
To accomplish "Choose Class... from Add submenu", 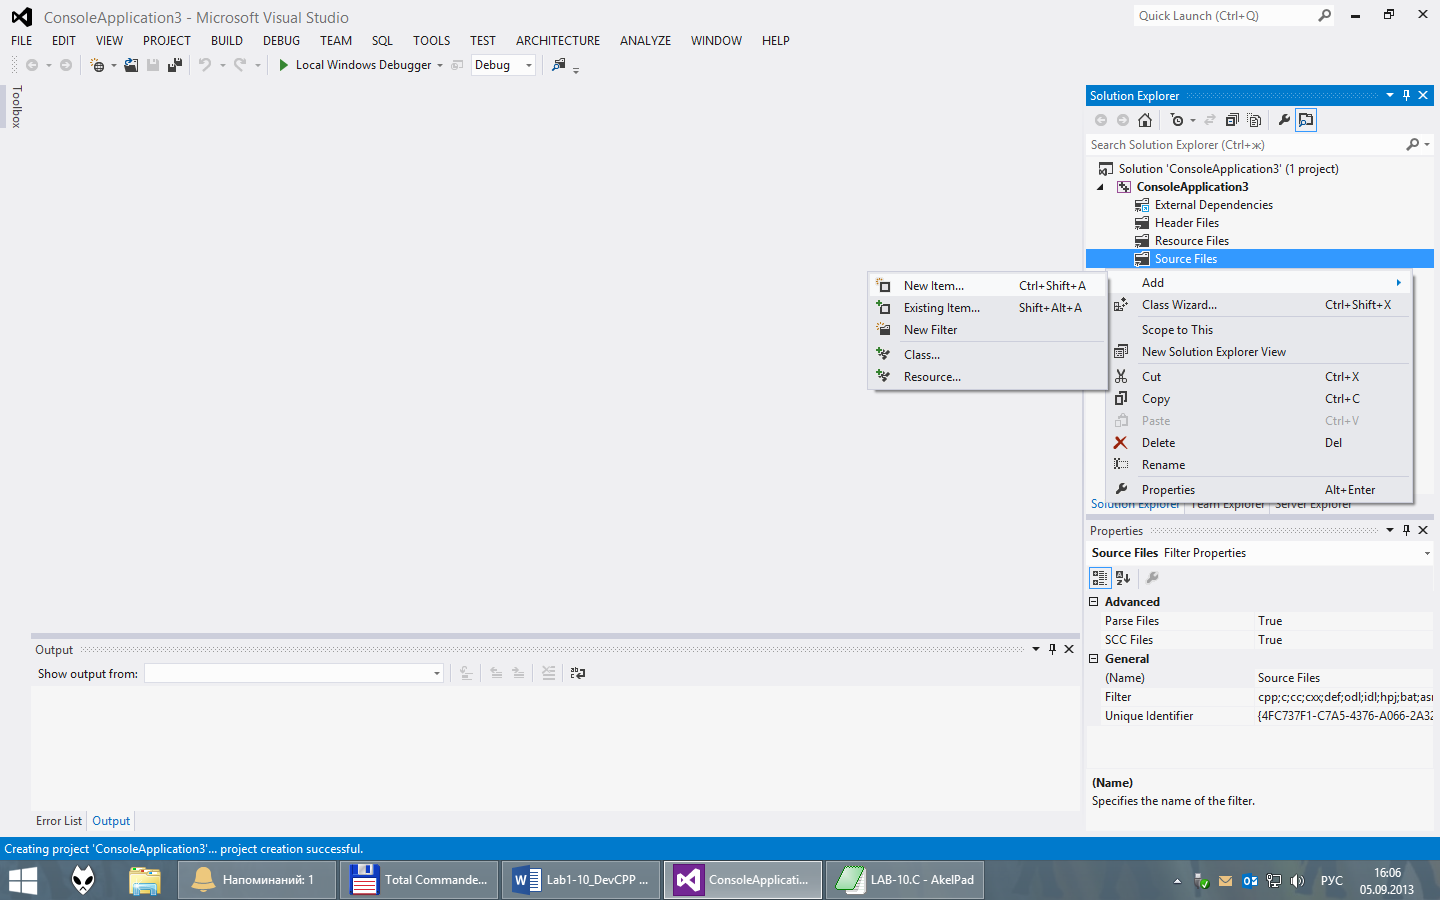I will [x=988, y=355].
